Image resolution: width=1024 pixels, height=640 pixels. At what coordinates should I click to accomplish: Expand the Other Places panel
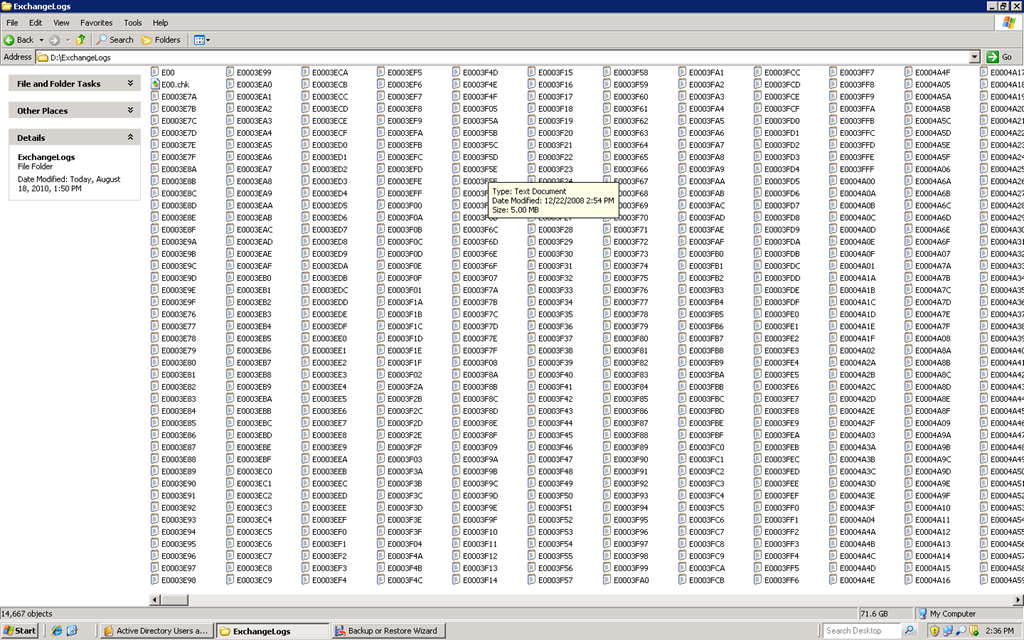pos(130,111)
